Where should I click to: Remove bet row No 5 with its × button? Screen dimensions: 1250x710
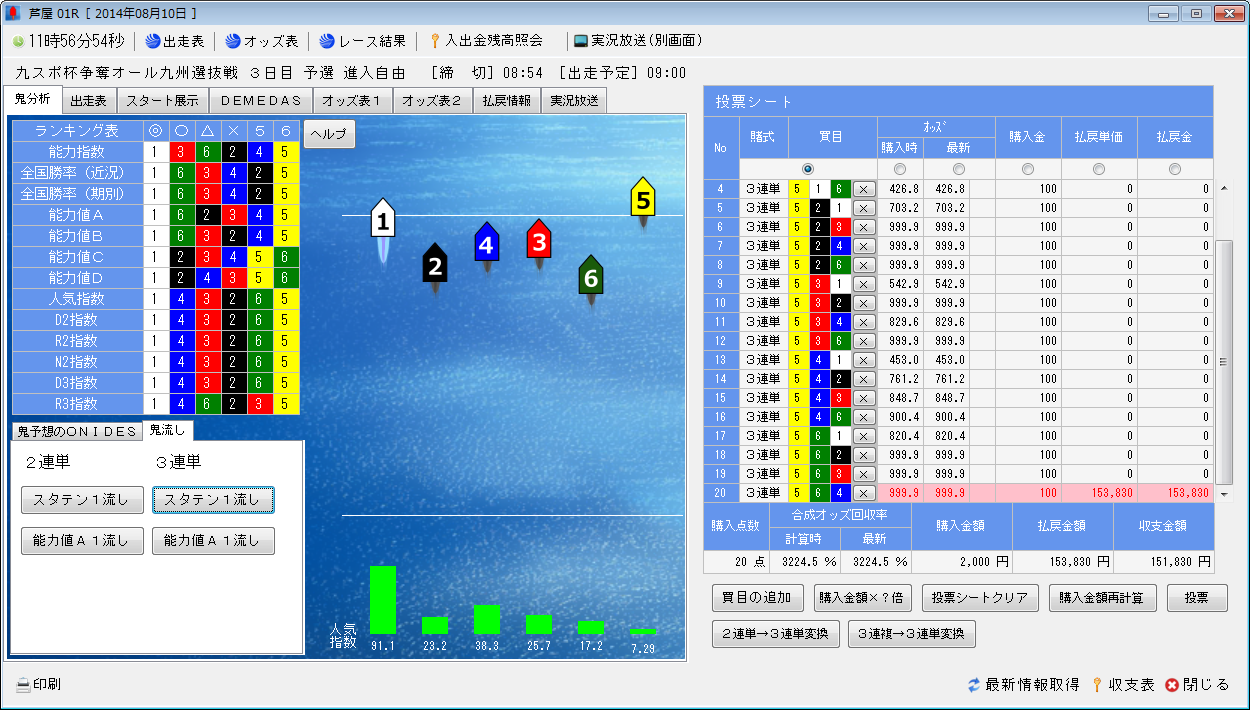[x=864, y=207]
